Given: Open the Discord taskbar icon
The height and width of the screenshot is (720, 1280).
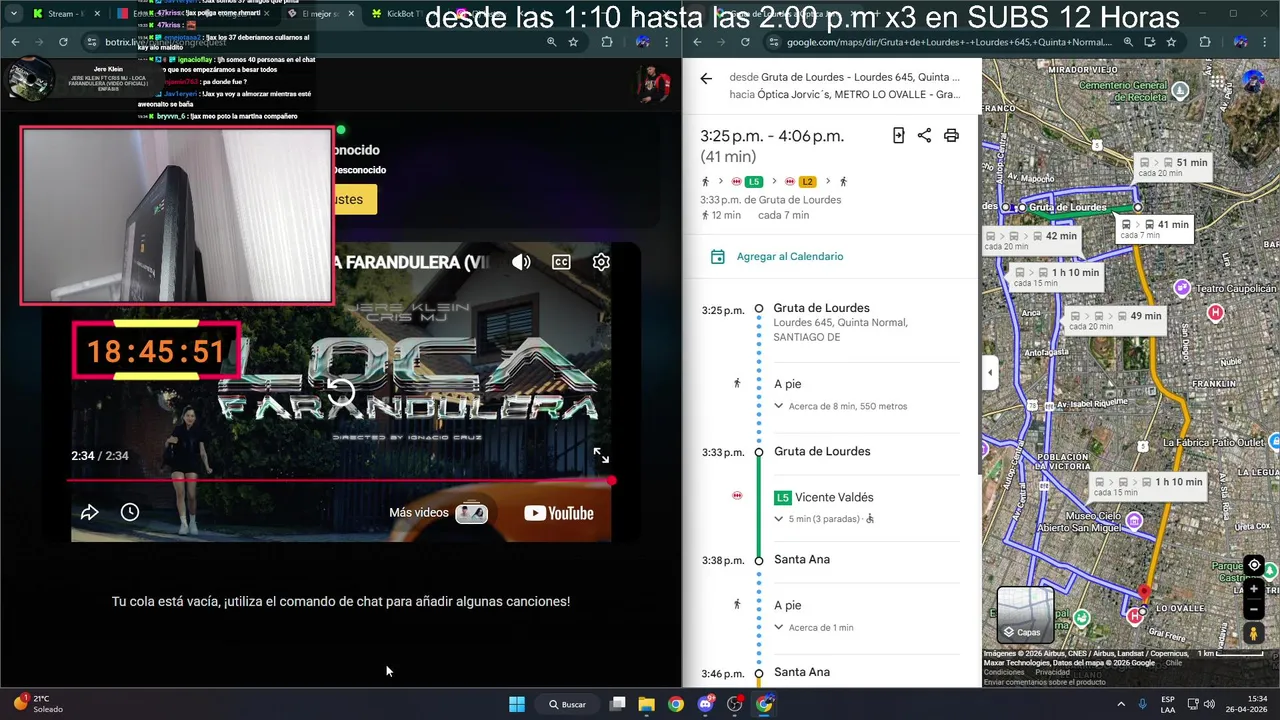Looking at the screenshot, I should click(x=706, y=704).
